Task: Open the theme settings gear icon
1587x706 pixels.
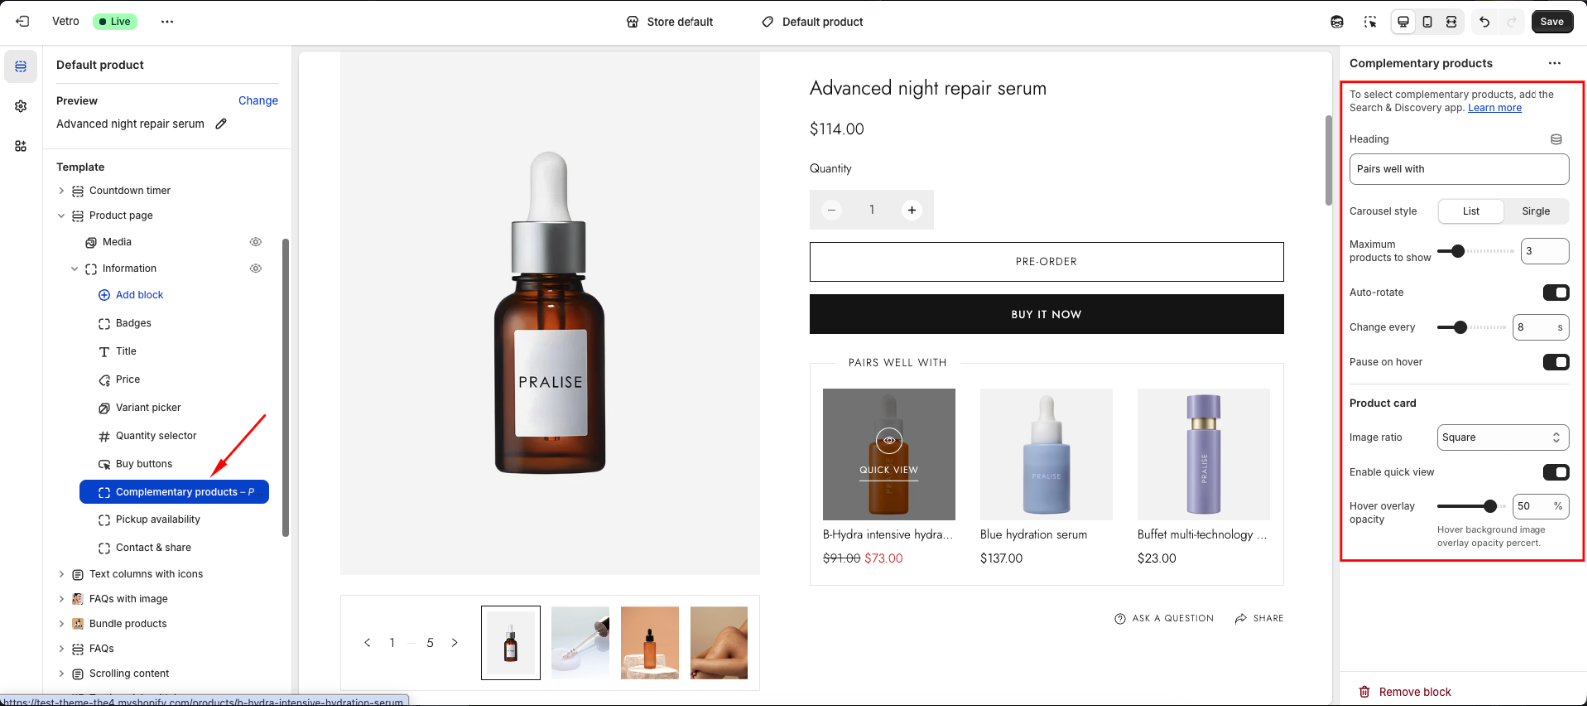Action: pos(21,106)
